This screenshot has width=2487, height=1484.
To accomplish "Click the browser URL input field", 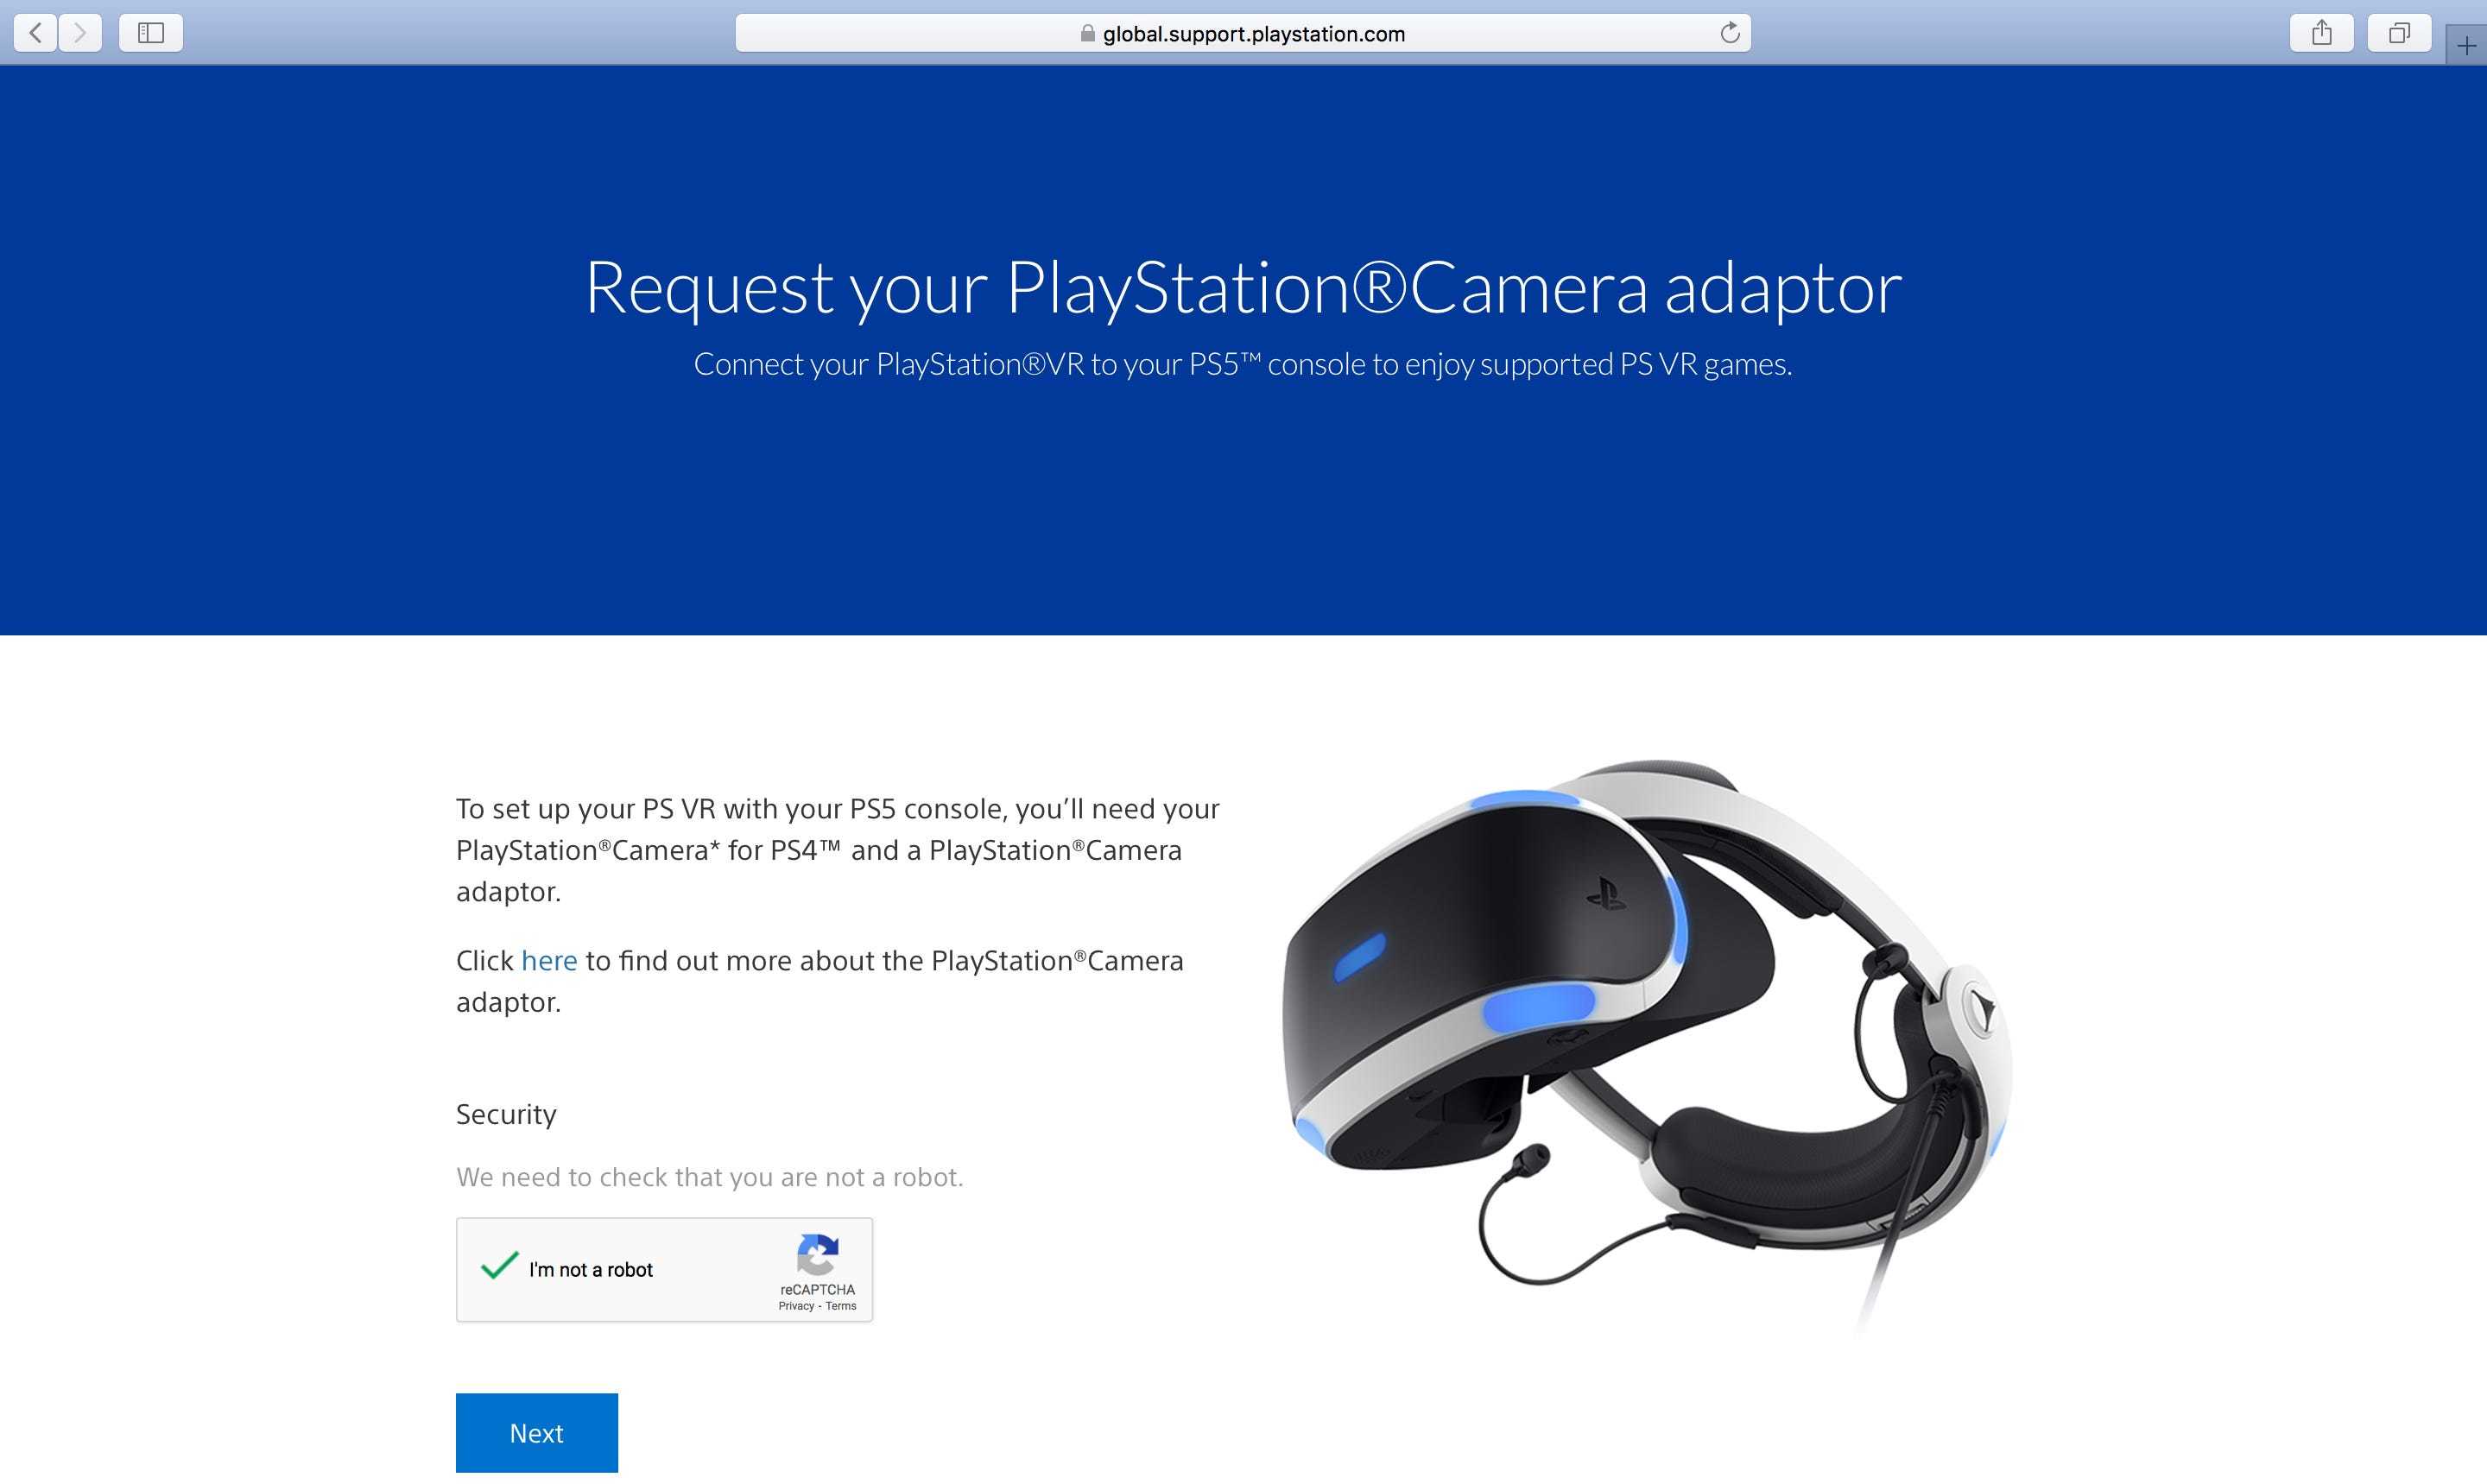I will tap(1243, 34).
